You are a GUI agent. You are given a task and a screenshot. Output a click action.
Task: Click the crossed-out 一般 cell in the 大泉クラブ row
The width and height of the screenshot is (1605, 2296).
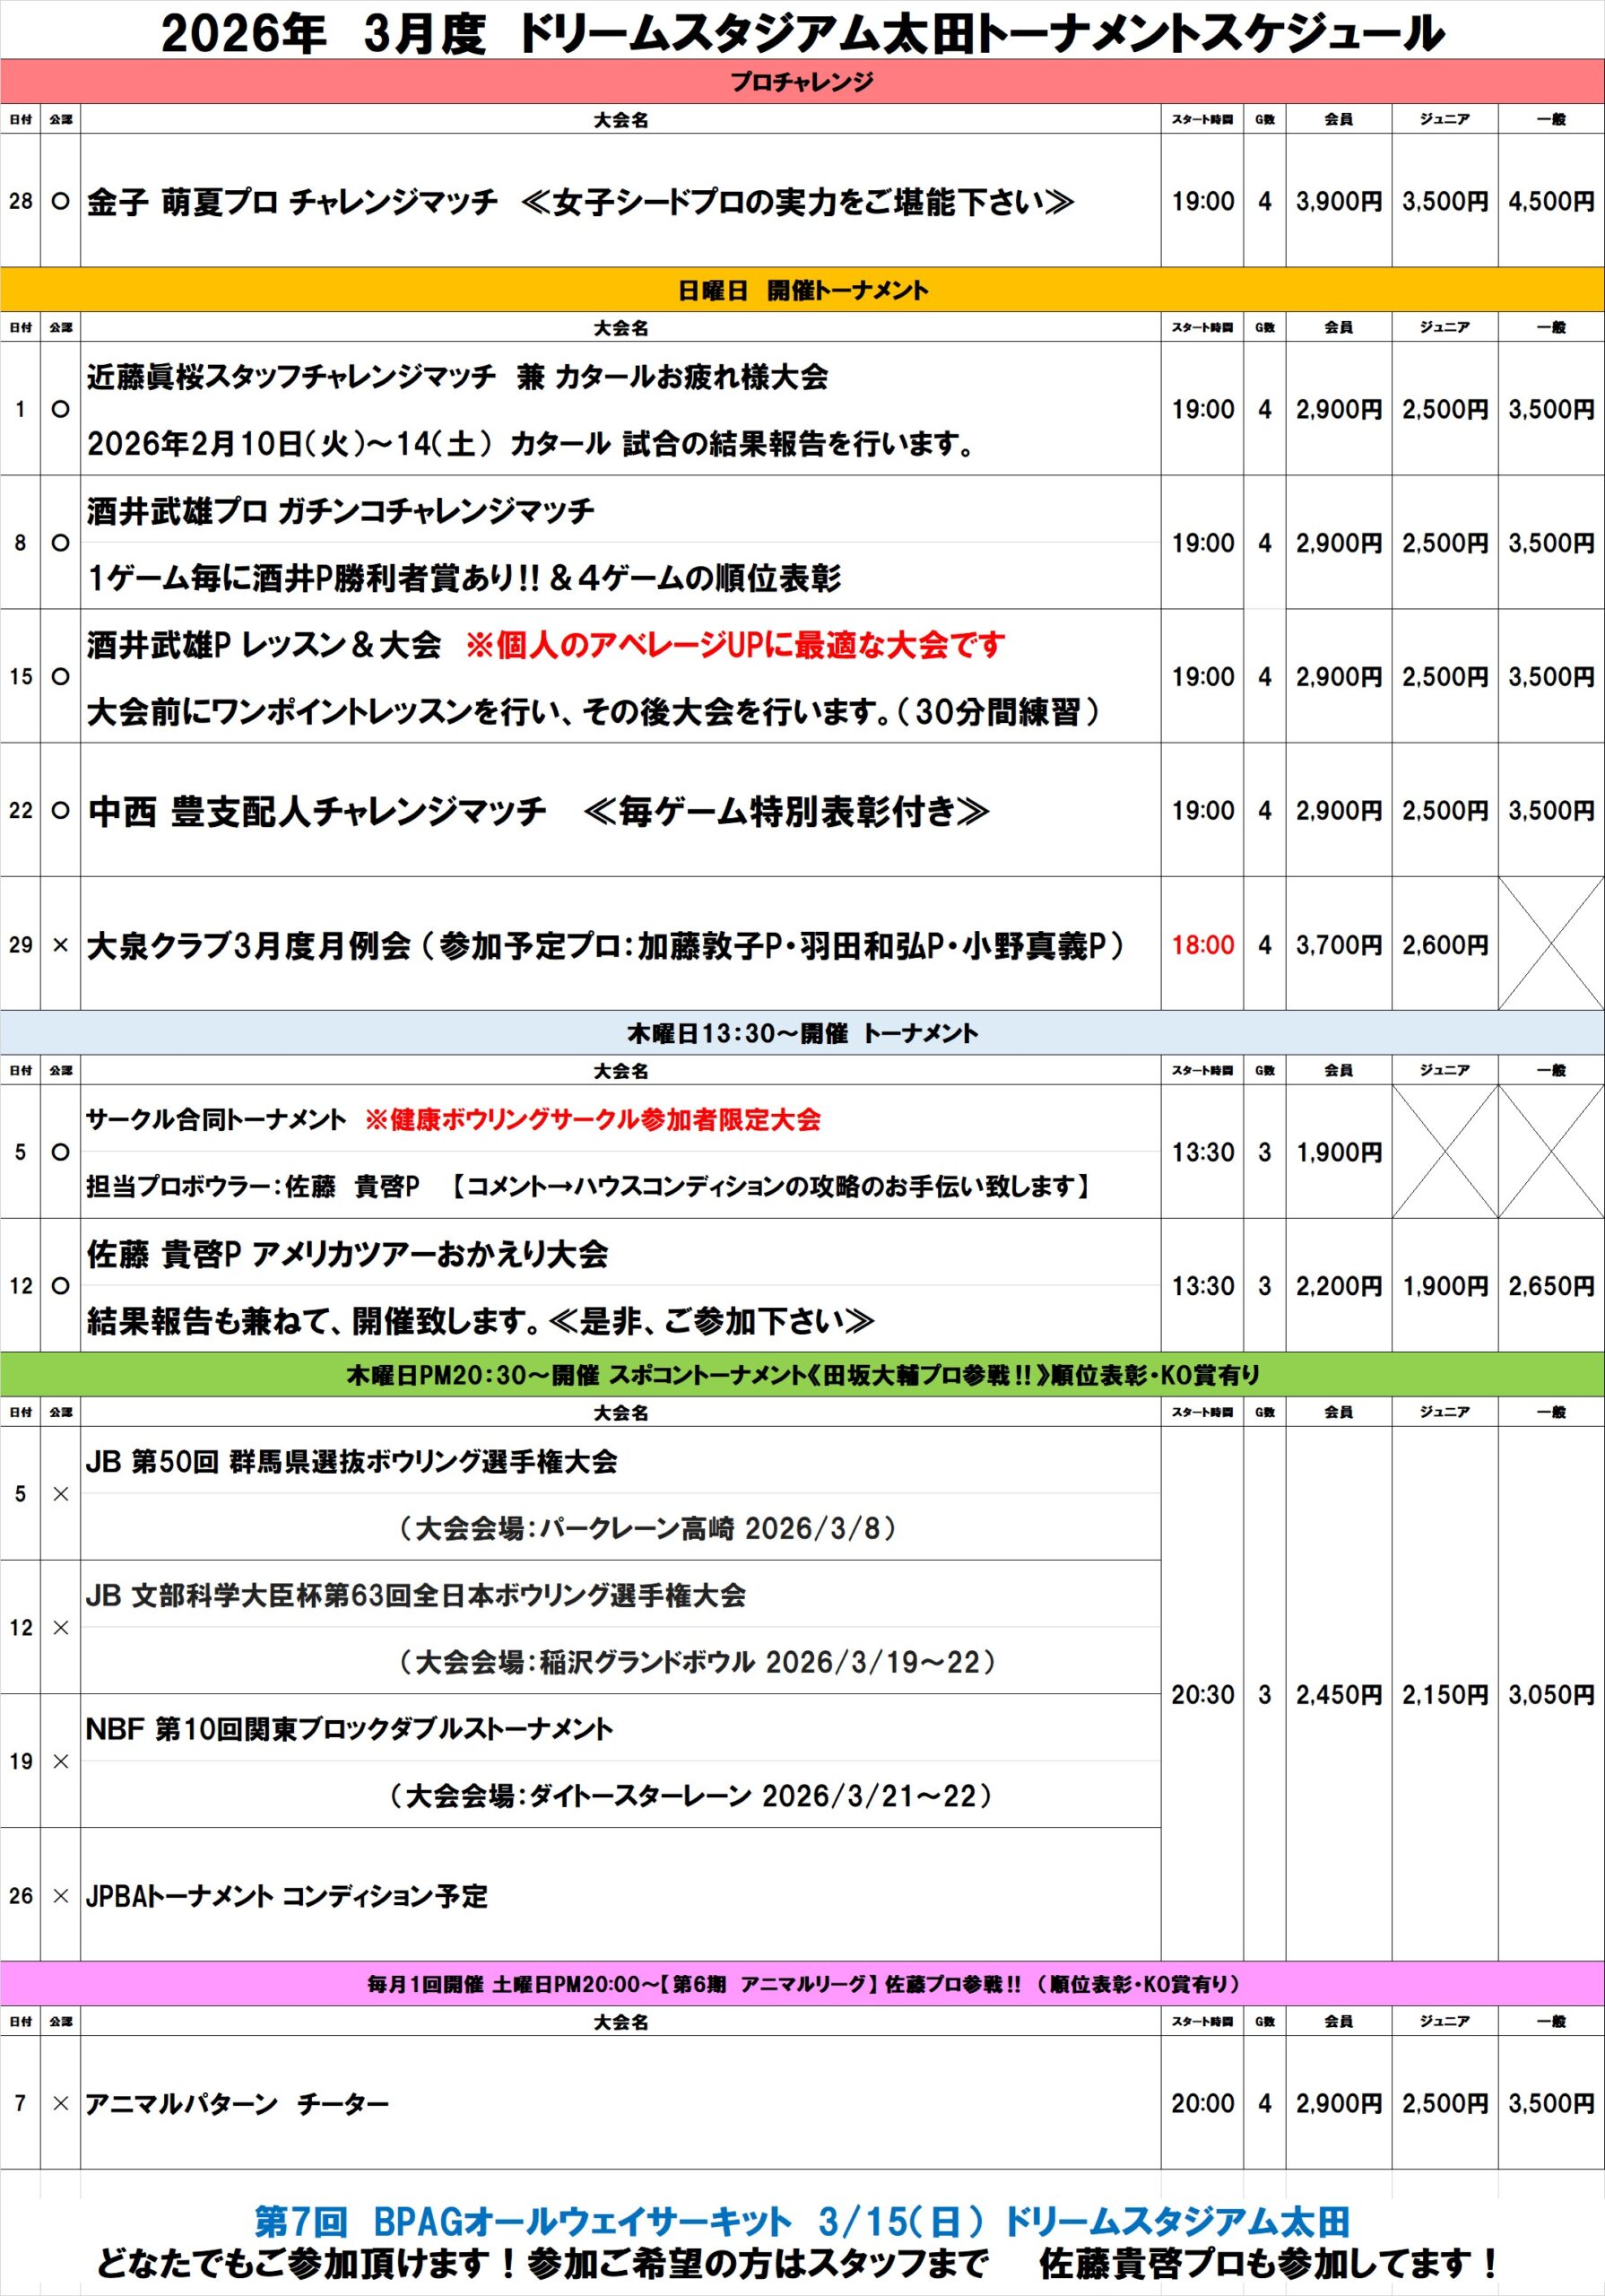pos(1550,944)
